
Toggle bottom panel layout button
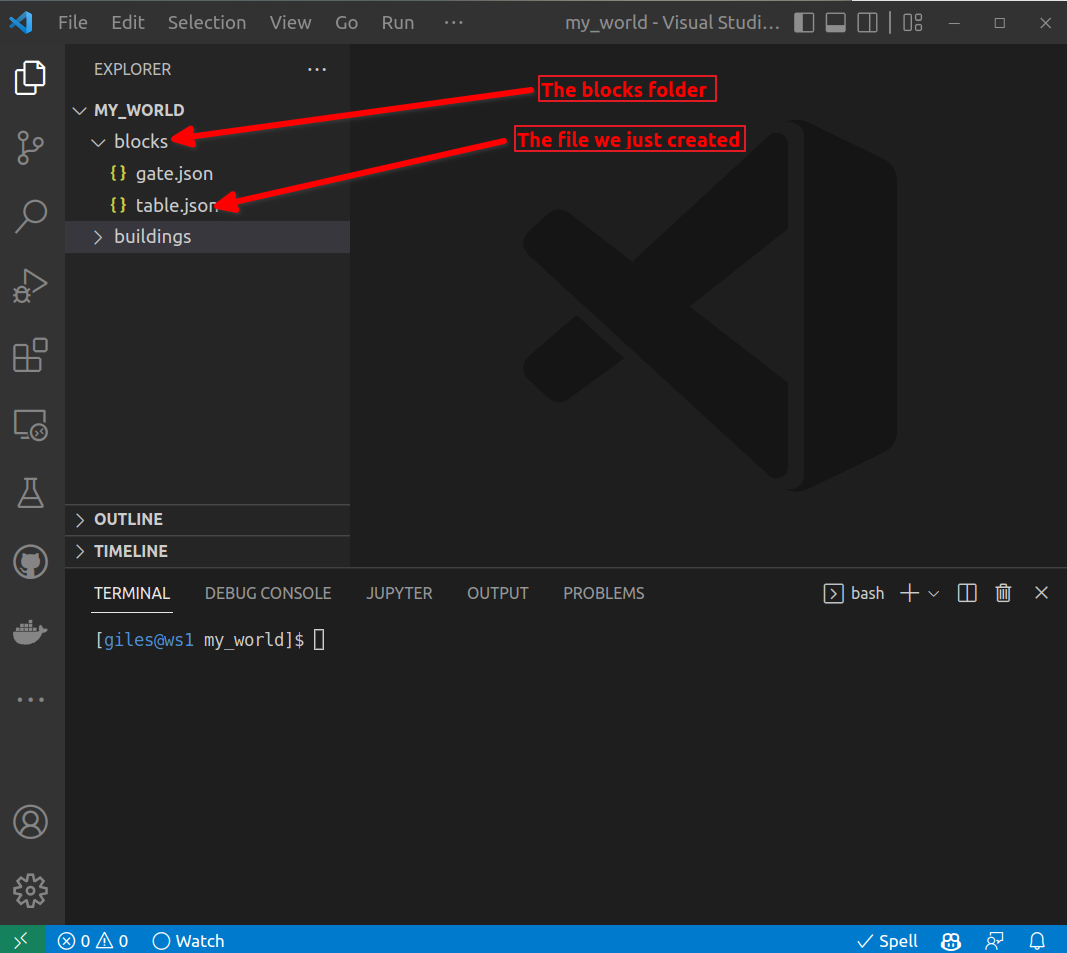coord(836,22)
